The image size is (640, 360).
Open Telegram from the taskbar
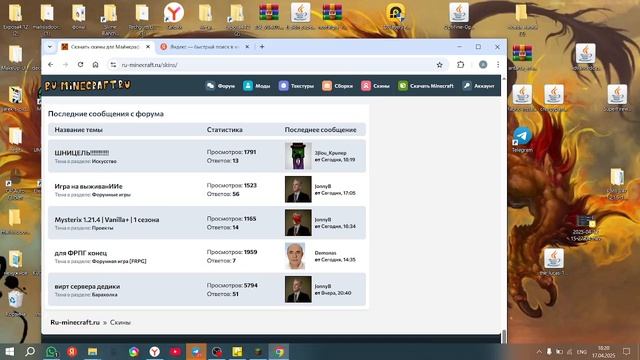click(196, 351)
